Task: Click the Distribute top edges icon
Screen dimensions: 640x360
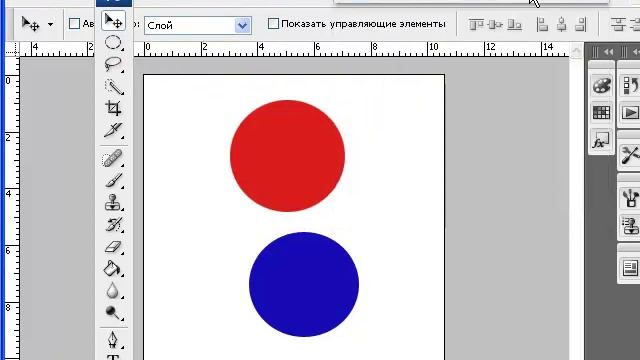Action: [618, 24]
